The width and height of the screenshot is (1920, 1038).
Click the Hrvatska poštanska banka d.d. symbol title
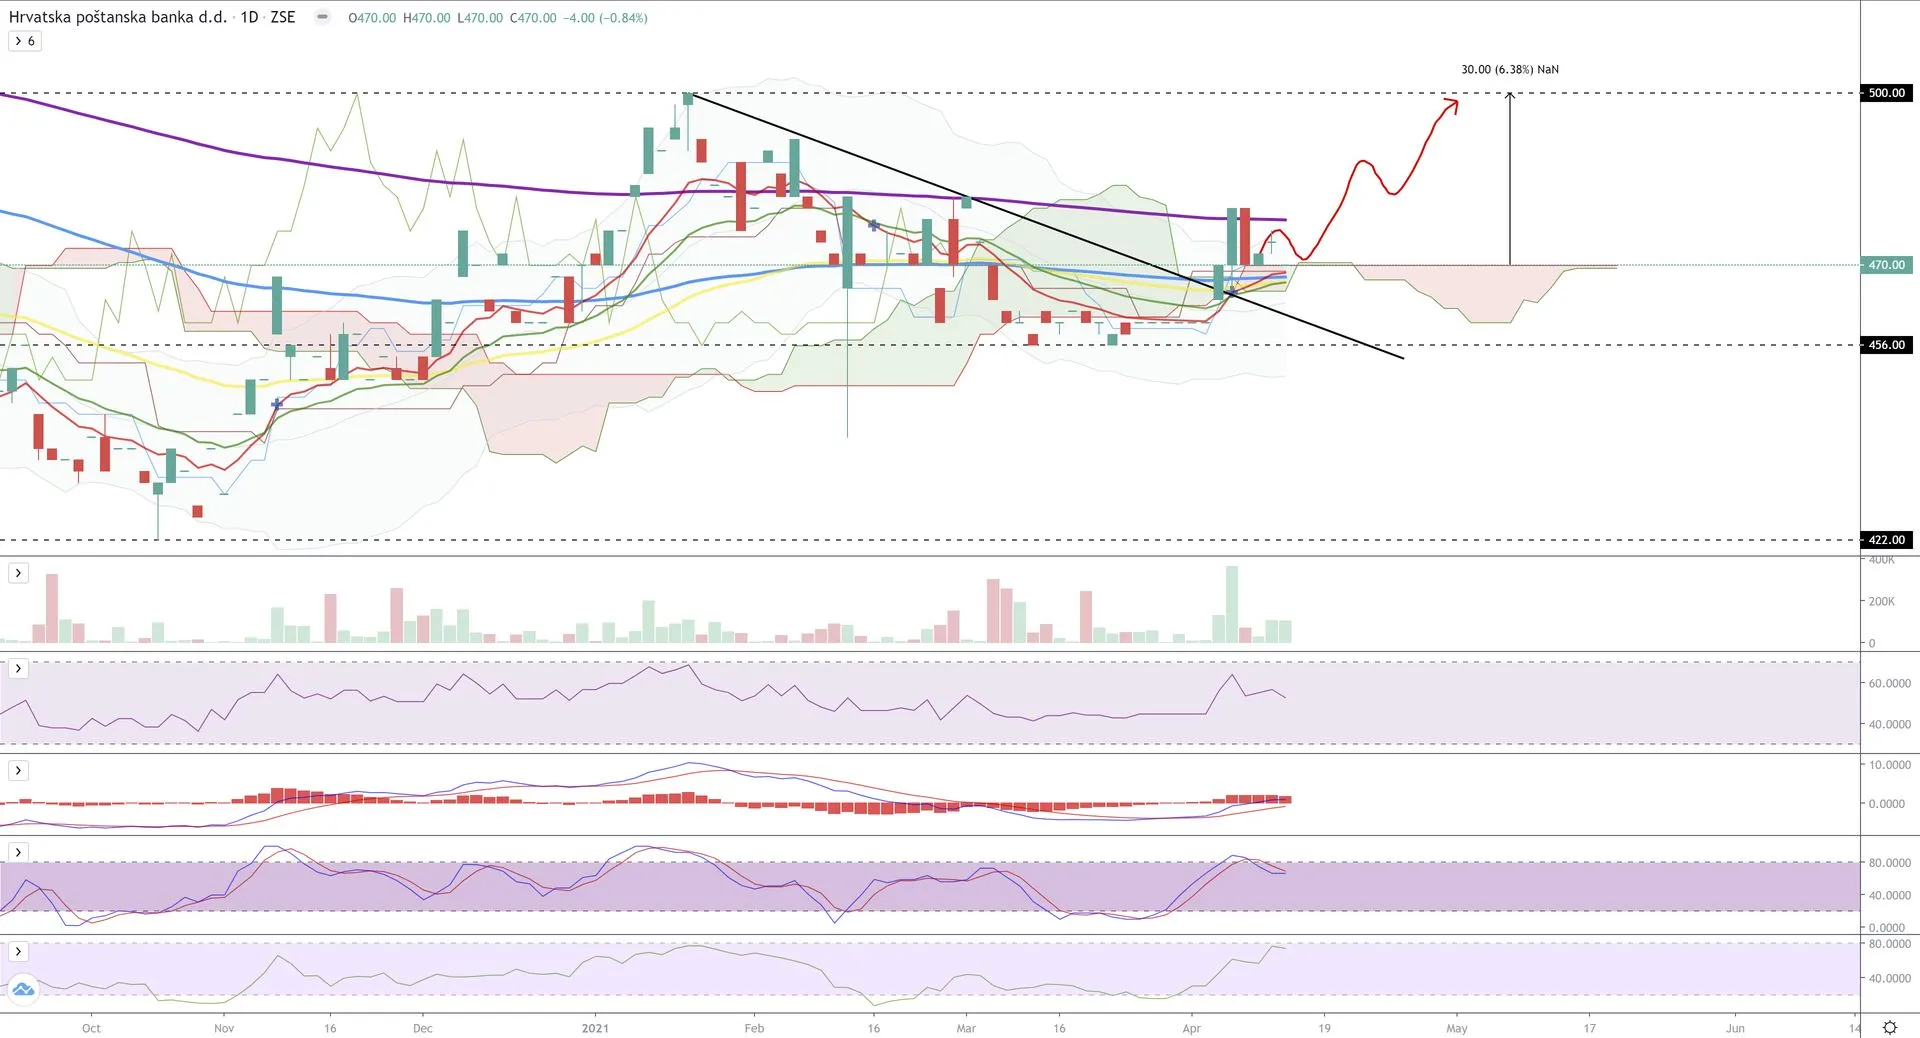click(x=118, y=17)
